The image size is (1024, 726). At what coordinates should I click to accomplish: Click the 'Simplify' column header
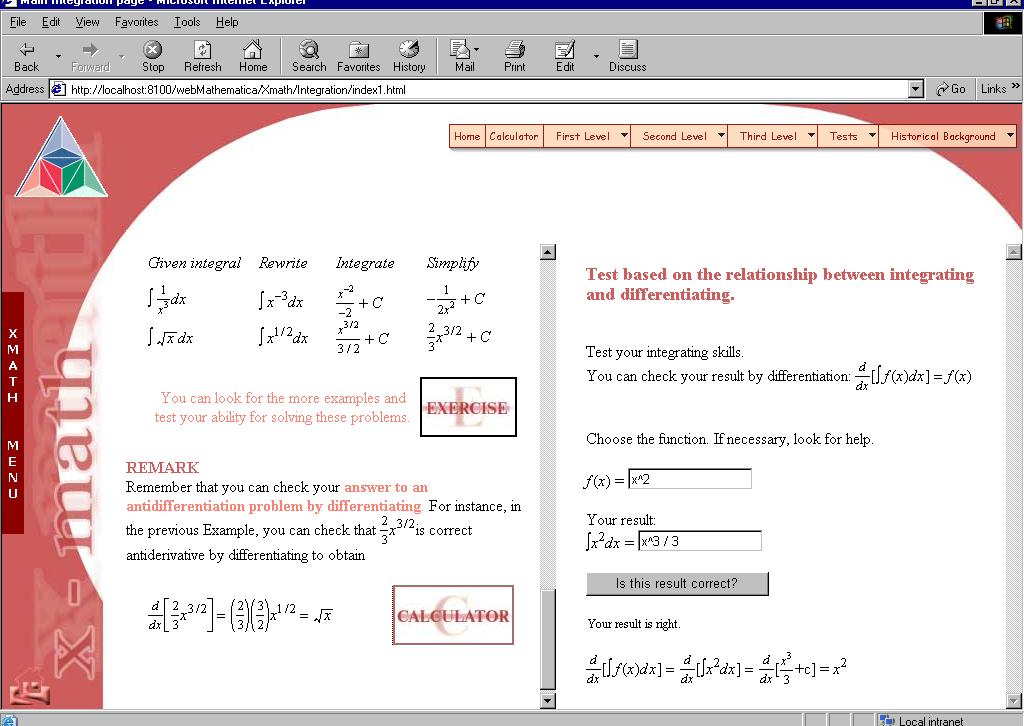tap(453, 263)
